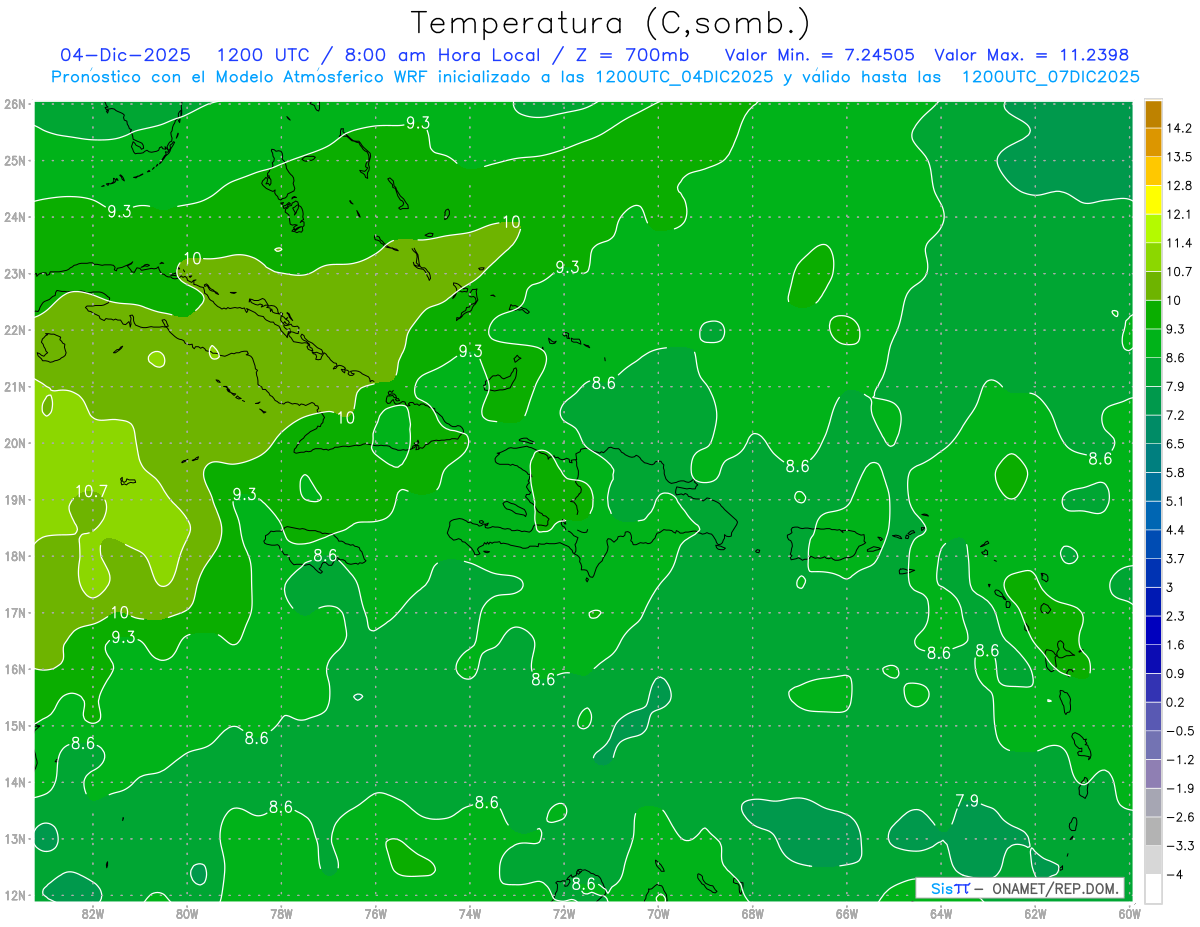Click the "14N" latitude label
Viewport: 1200px width, 927px height.
(14, 782)
